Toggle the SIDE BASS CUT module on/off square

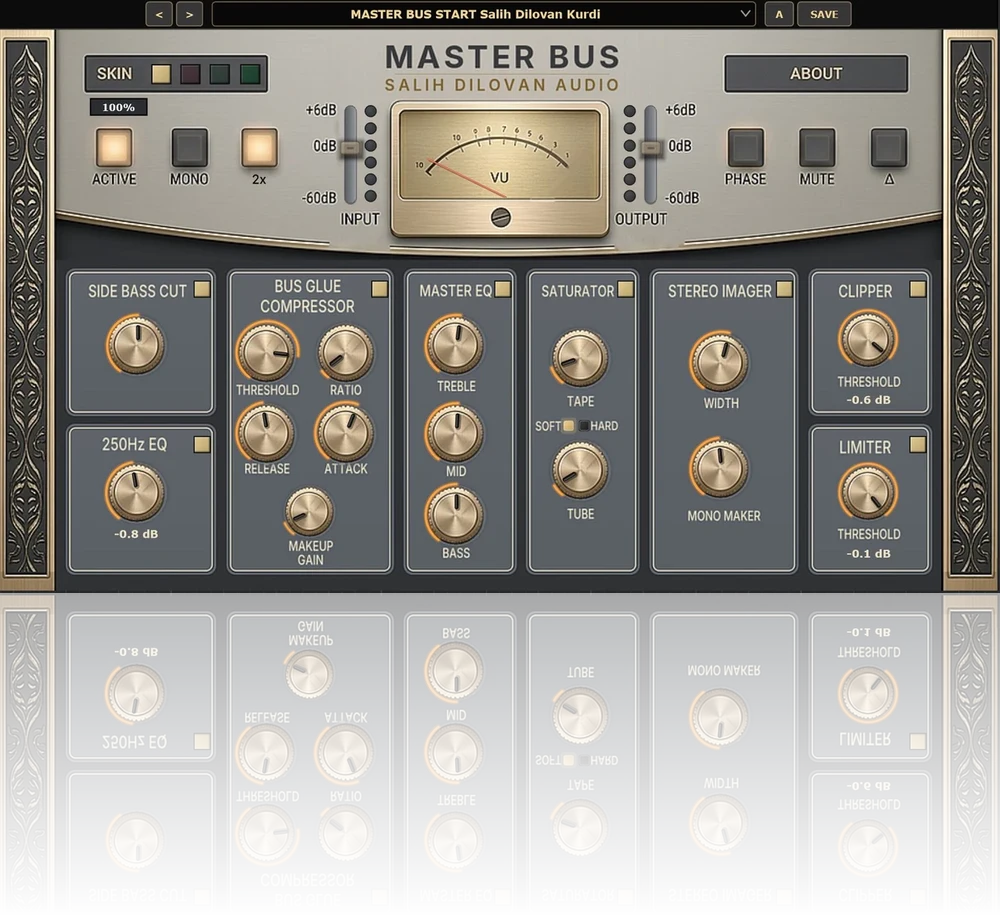(x=202, y=290)
